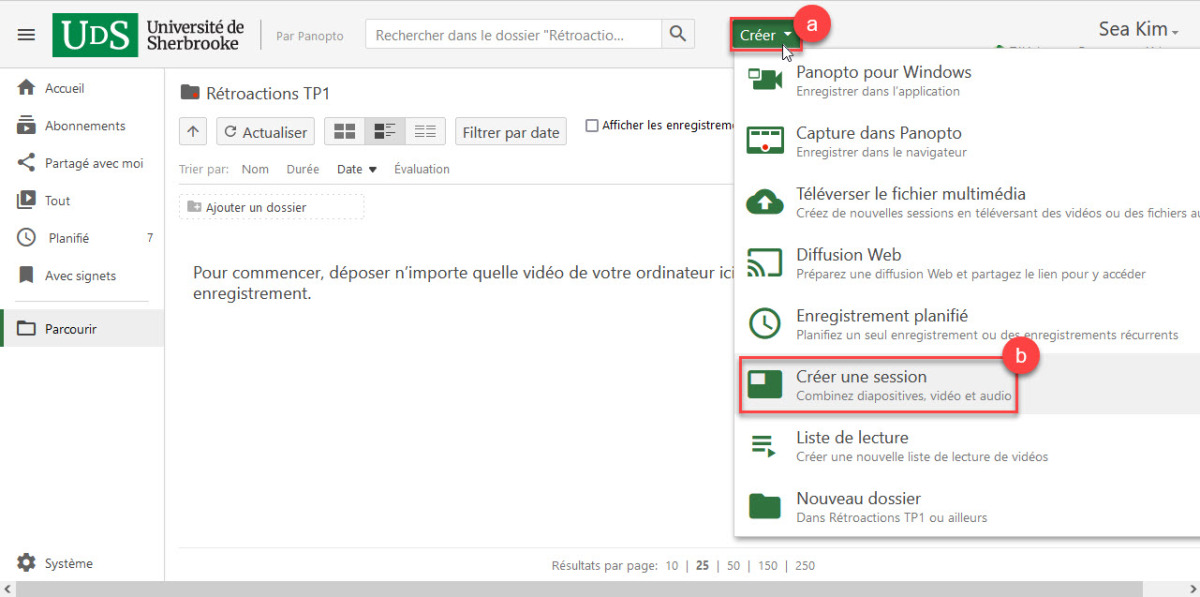Click Ajouter un dossier
Screen dimensions: 1200x597
click(x=271, y=207)
